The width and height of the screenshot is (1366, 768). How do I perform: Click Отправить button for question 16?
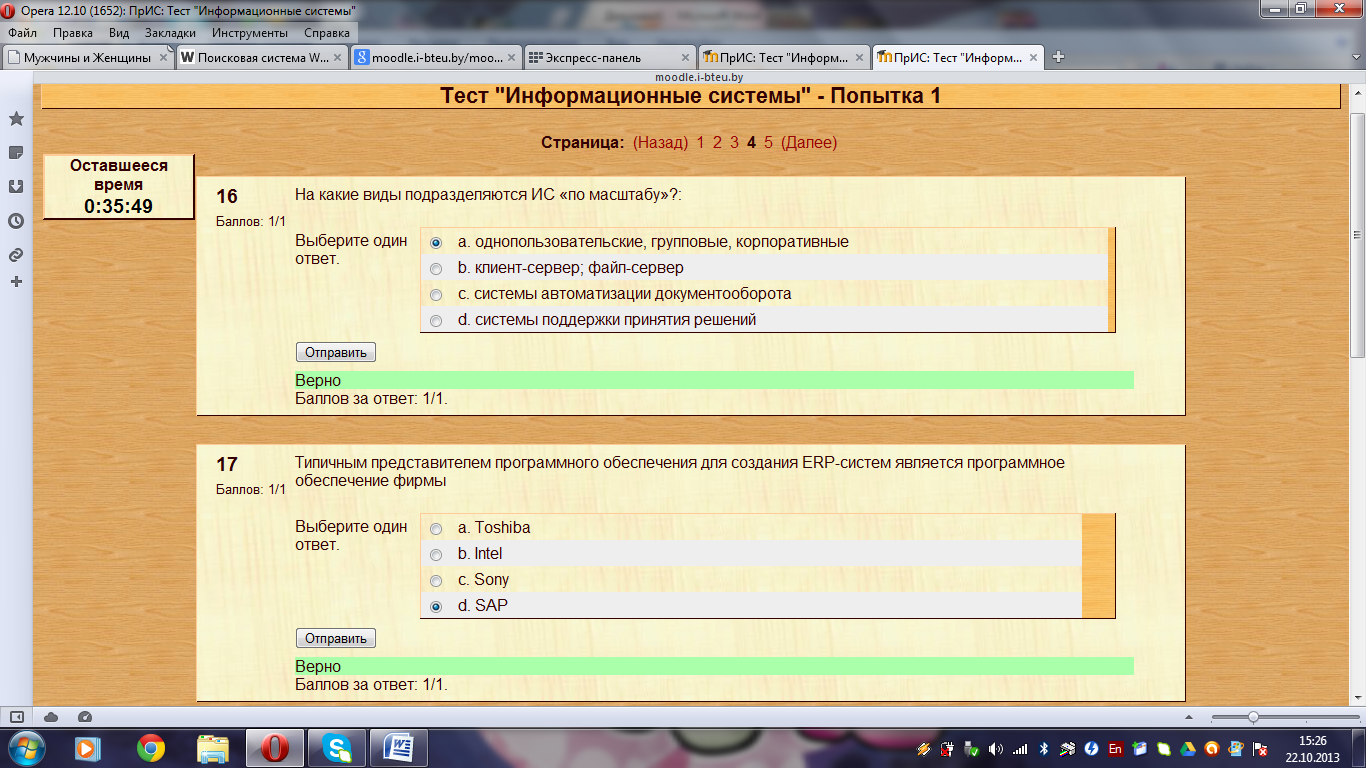tap(336, 352)
